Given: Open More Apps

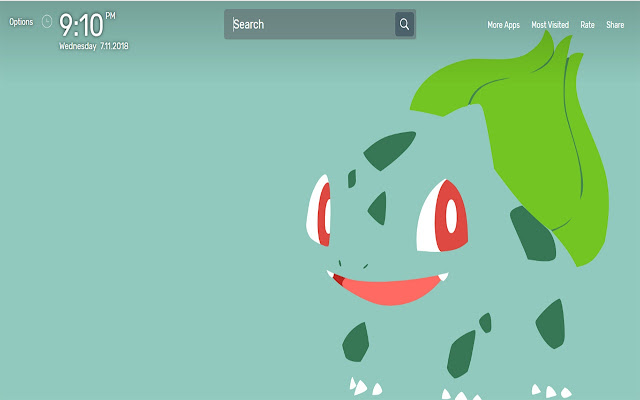Looking at the screenshot, I should point(503,25).
